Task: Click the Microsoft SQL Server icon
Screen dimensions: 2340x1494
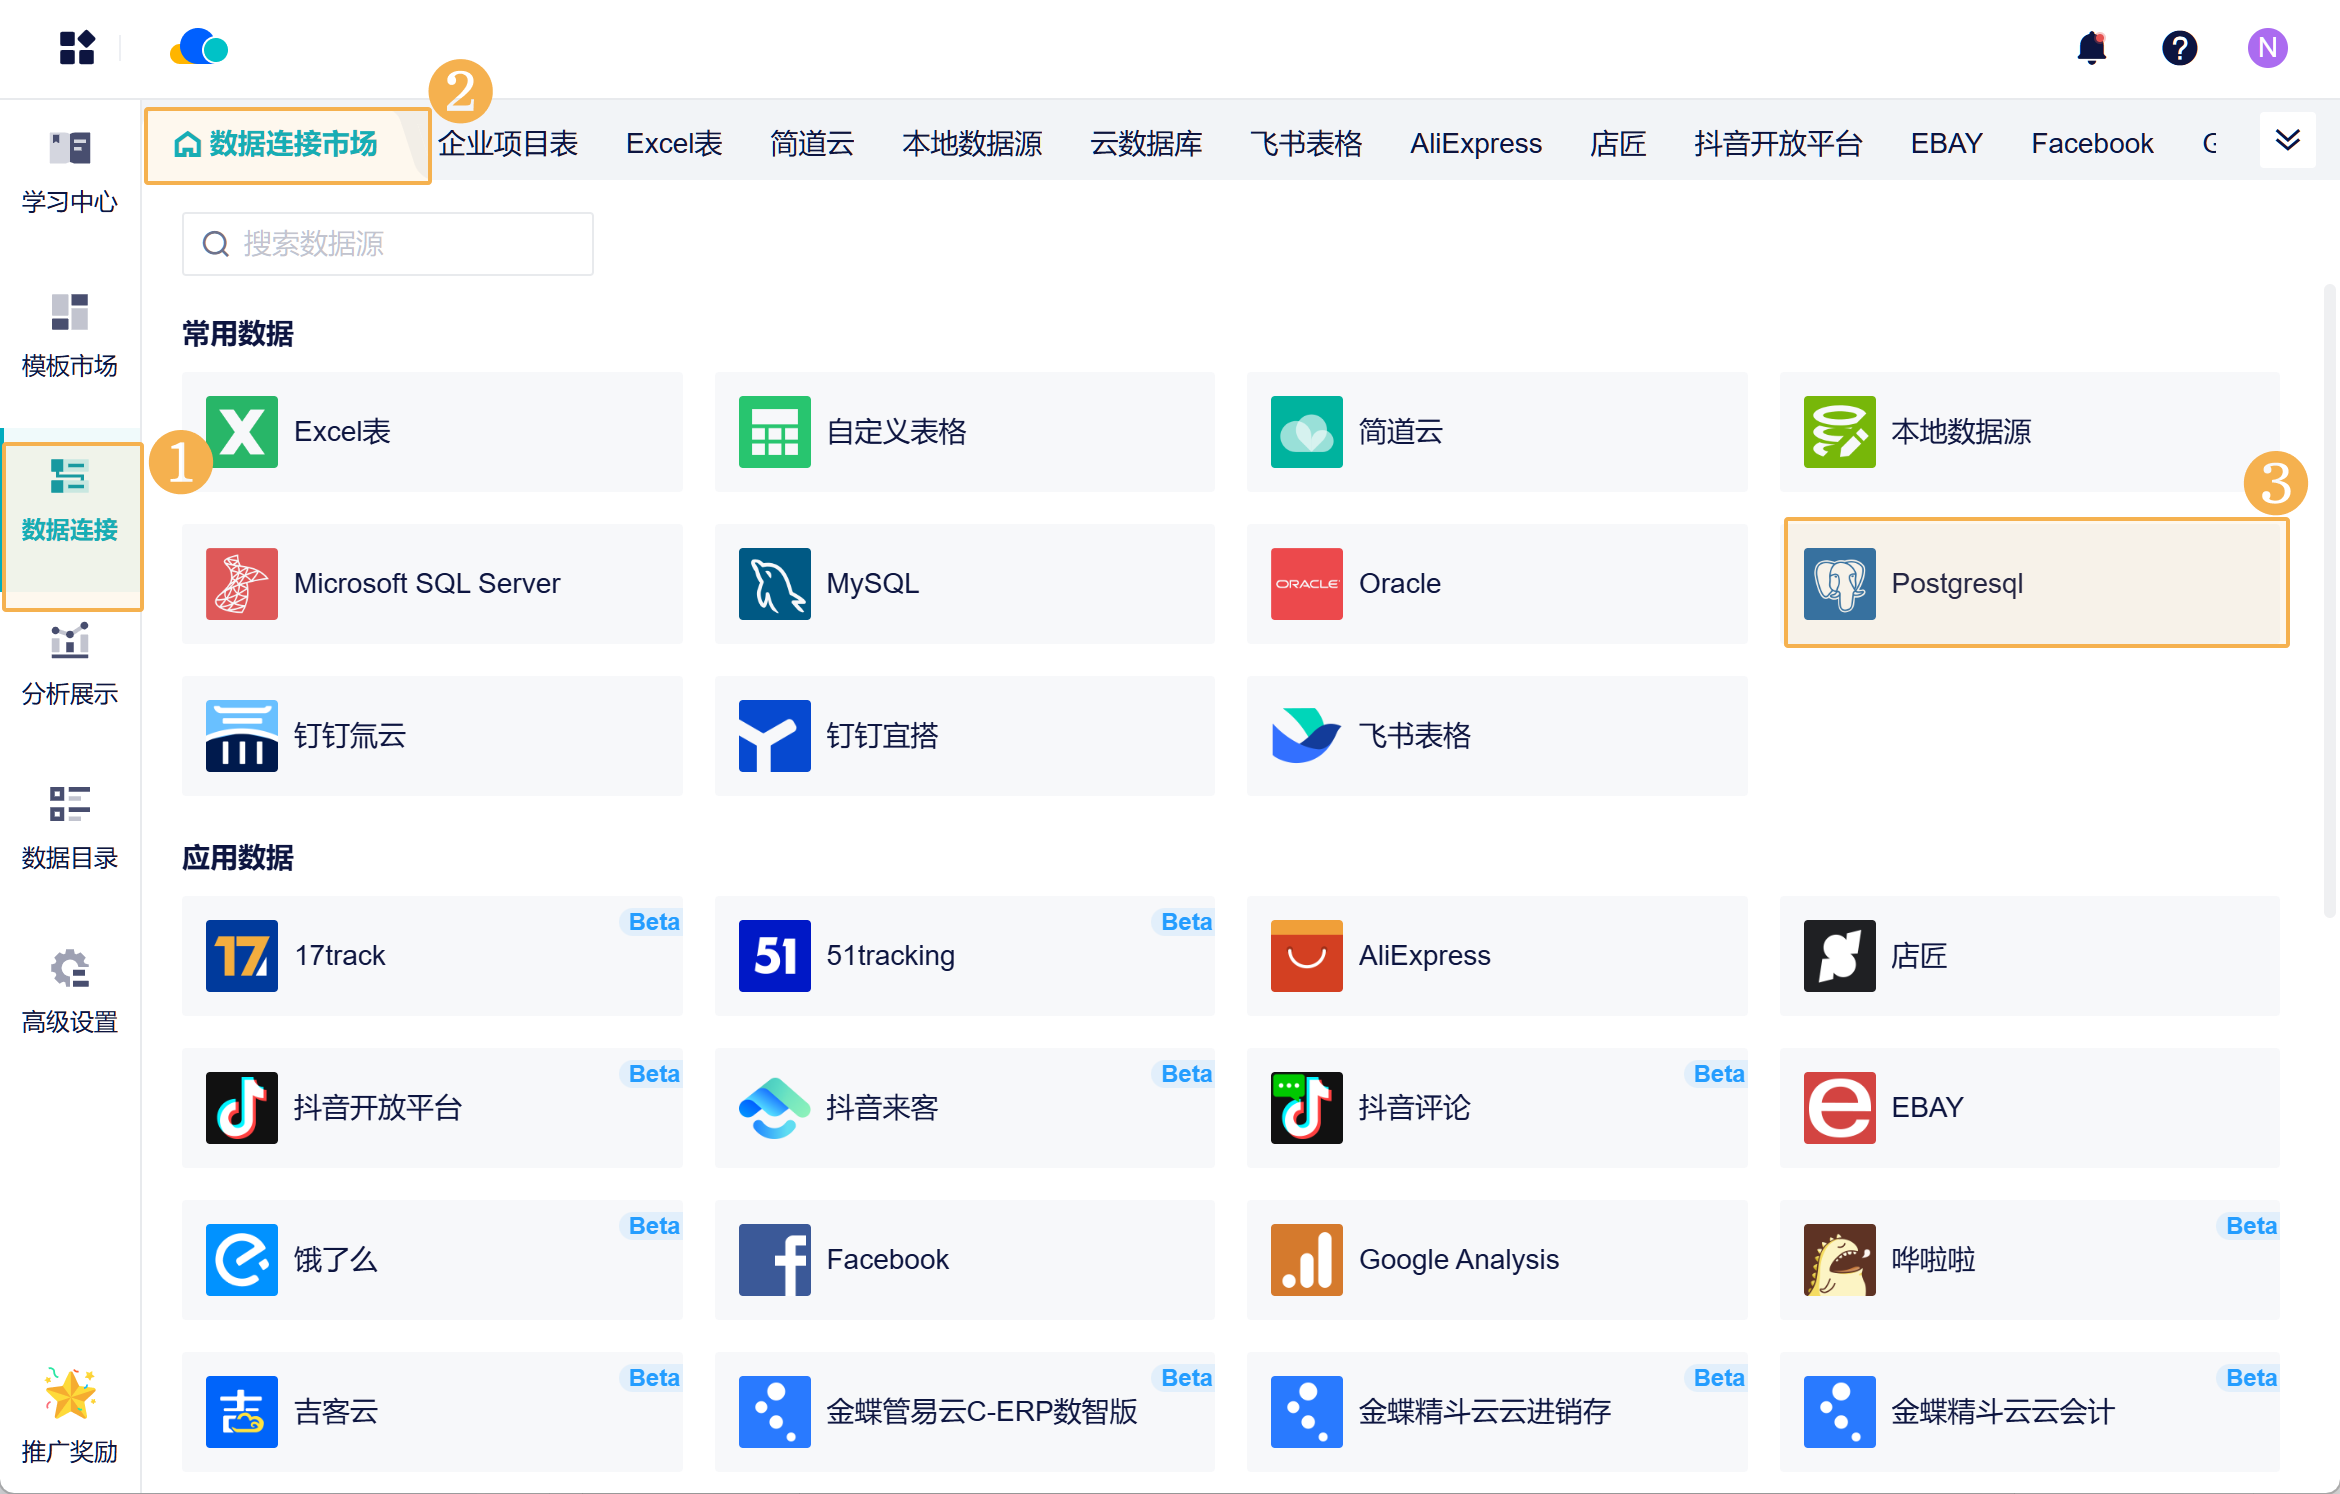Action: 242,584
